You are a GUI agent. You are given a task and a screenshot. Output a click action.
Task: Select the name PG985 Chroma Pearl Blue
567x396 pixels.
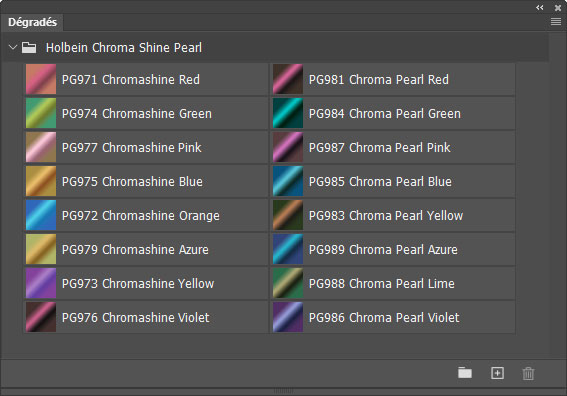380,182
